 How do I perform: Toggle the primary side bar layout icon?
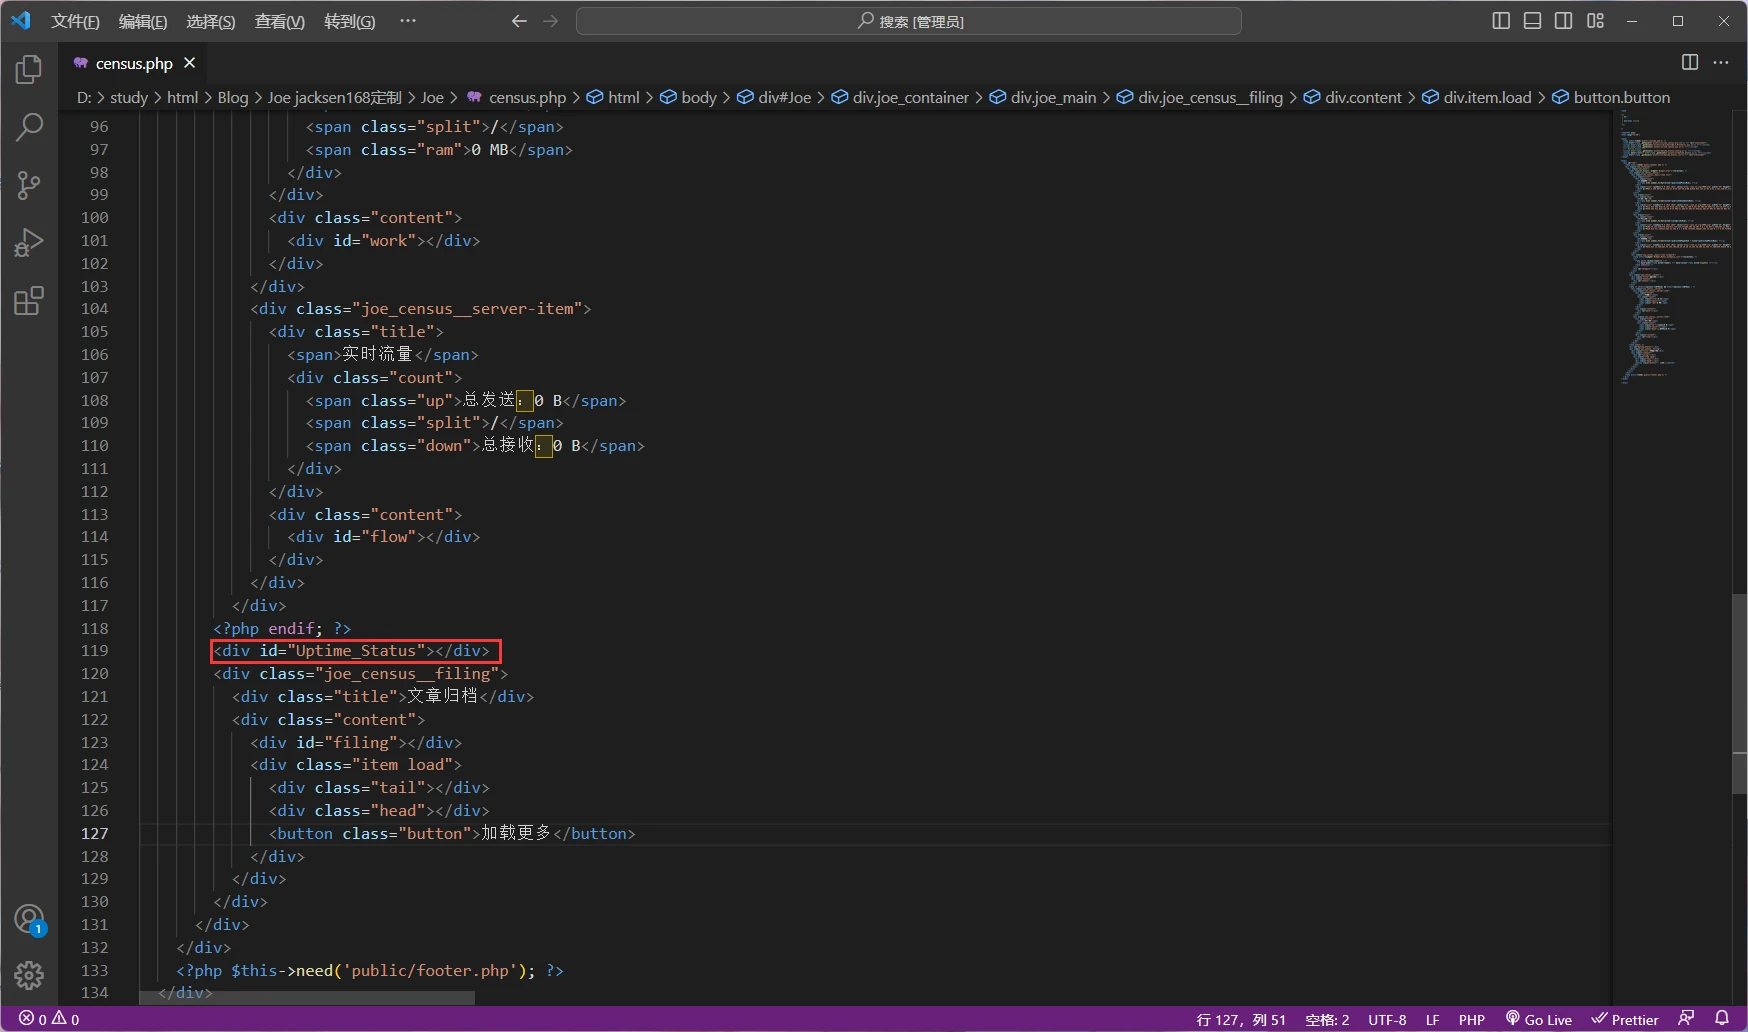pyautogui.click(x=1501, y=21)
